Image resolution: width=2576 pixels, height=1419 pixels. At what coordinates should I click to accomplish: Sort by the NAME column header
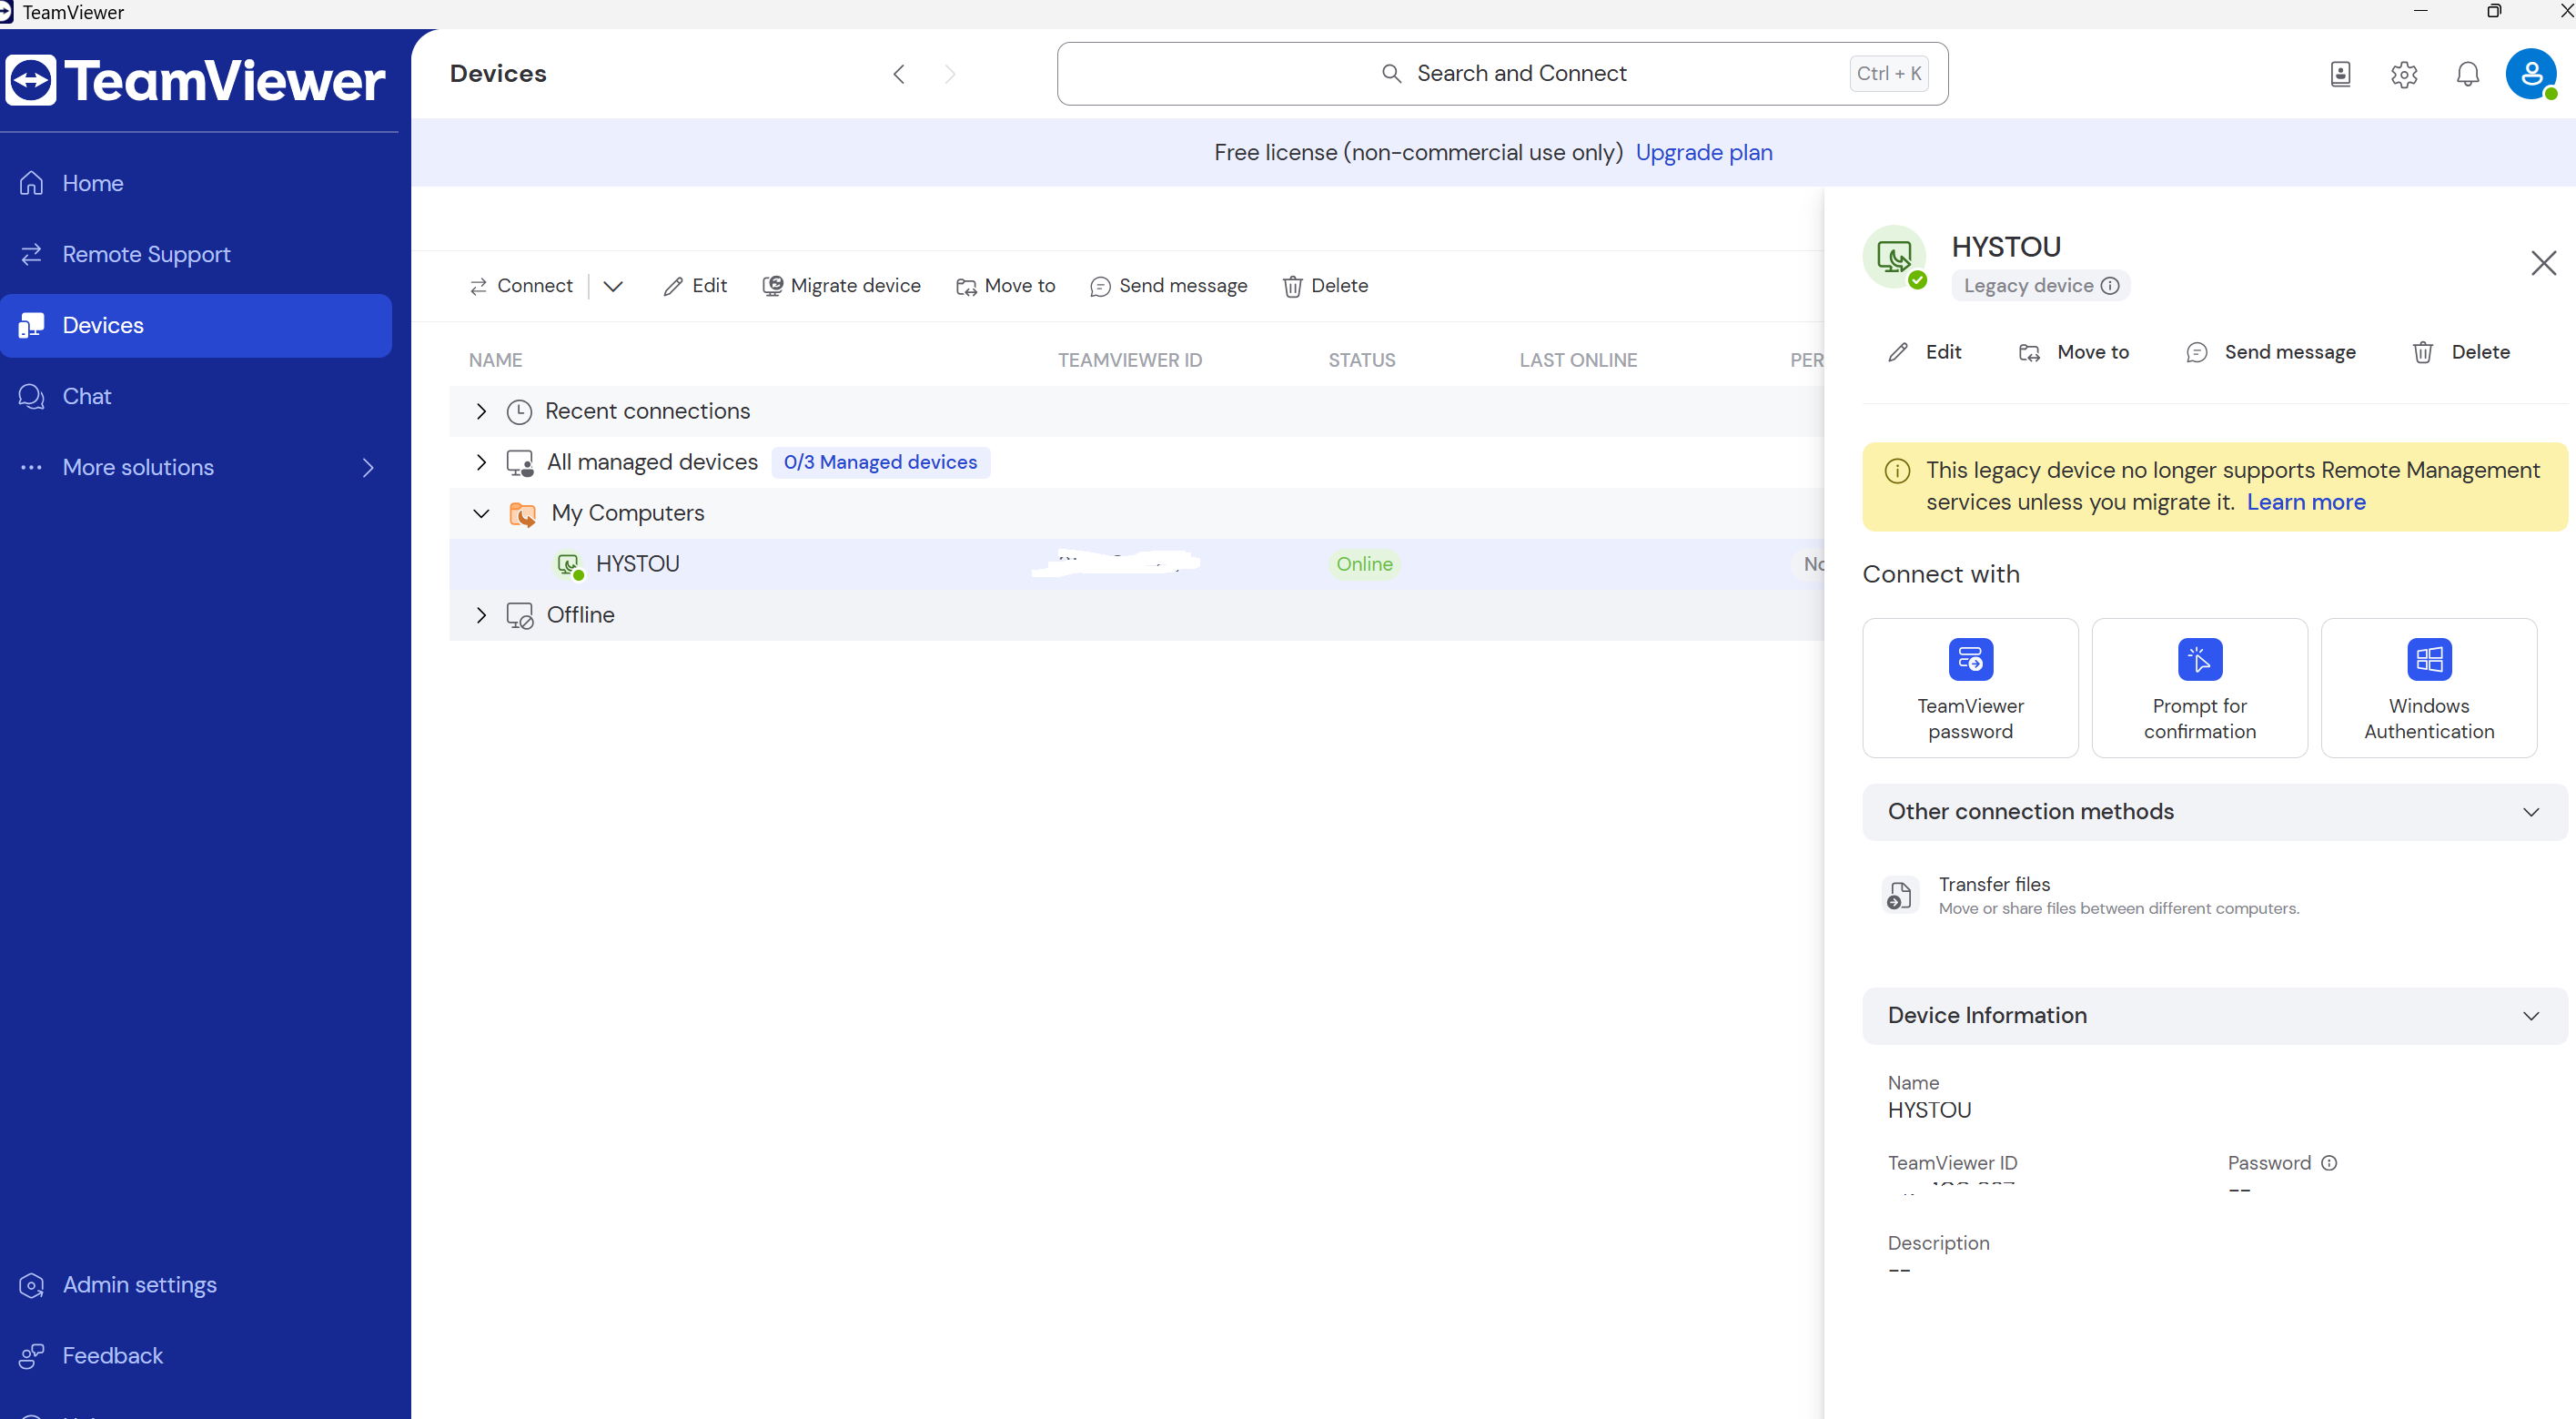click(x=495, y=360)
